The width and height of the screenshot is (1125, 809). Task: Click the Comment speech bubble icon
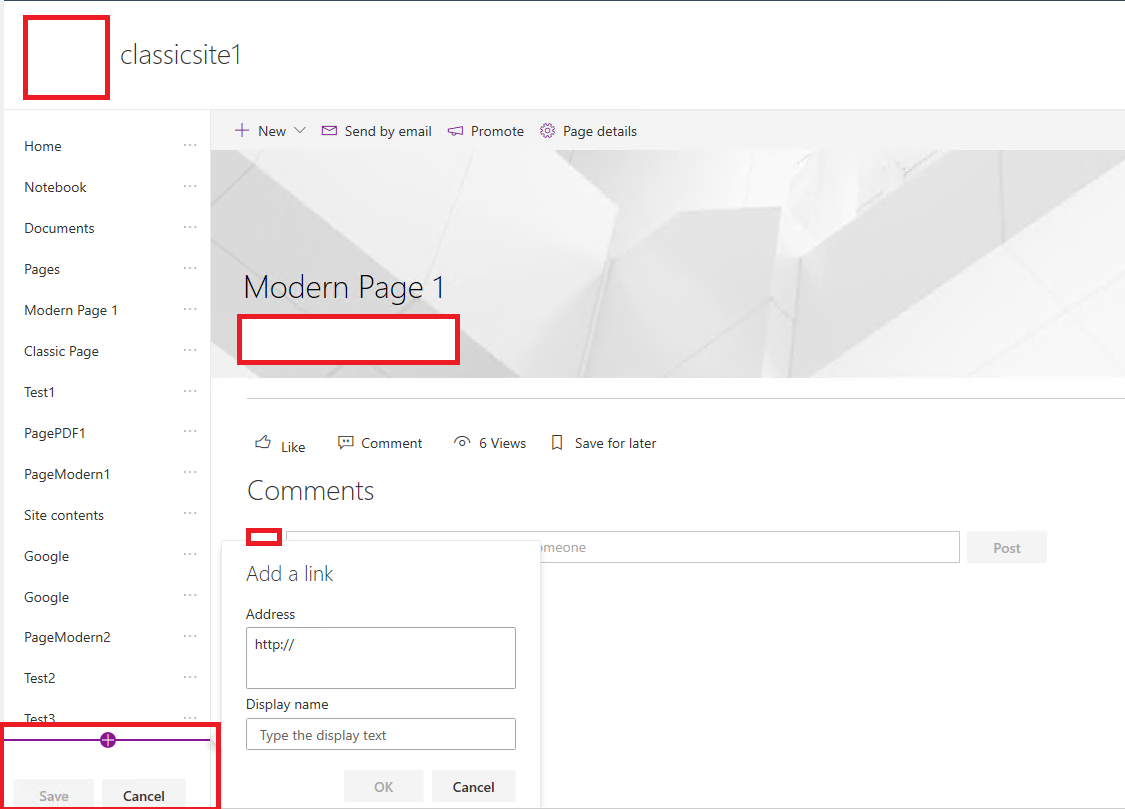[346, 443]
